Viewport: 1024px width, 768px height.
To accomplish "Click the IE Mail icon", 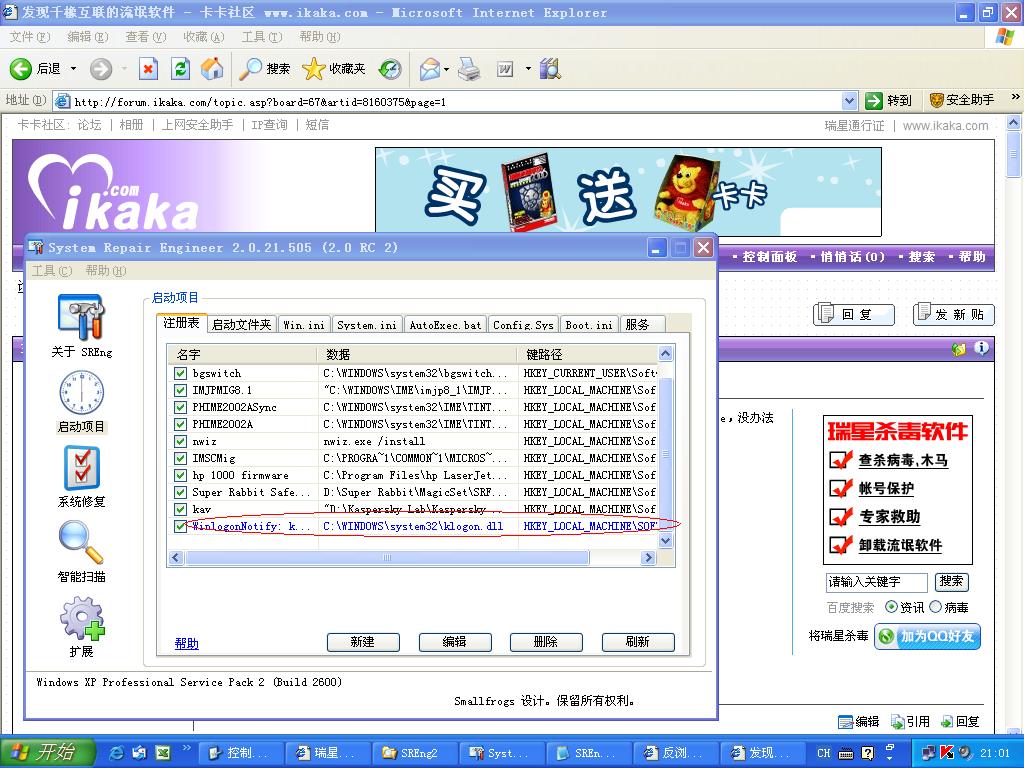I will (x=430, y=69).
